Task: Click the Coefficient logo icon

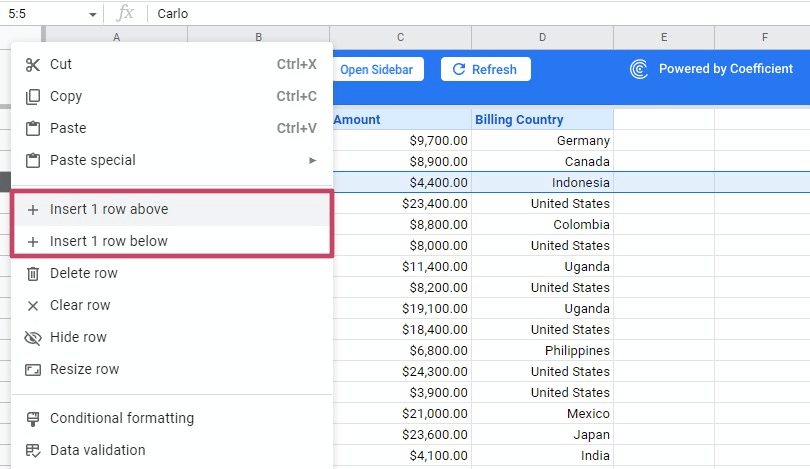Action: click(639, 69)
